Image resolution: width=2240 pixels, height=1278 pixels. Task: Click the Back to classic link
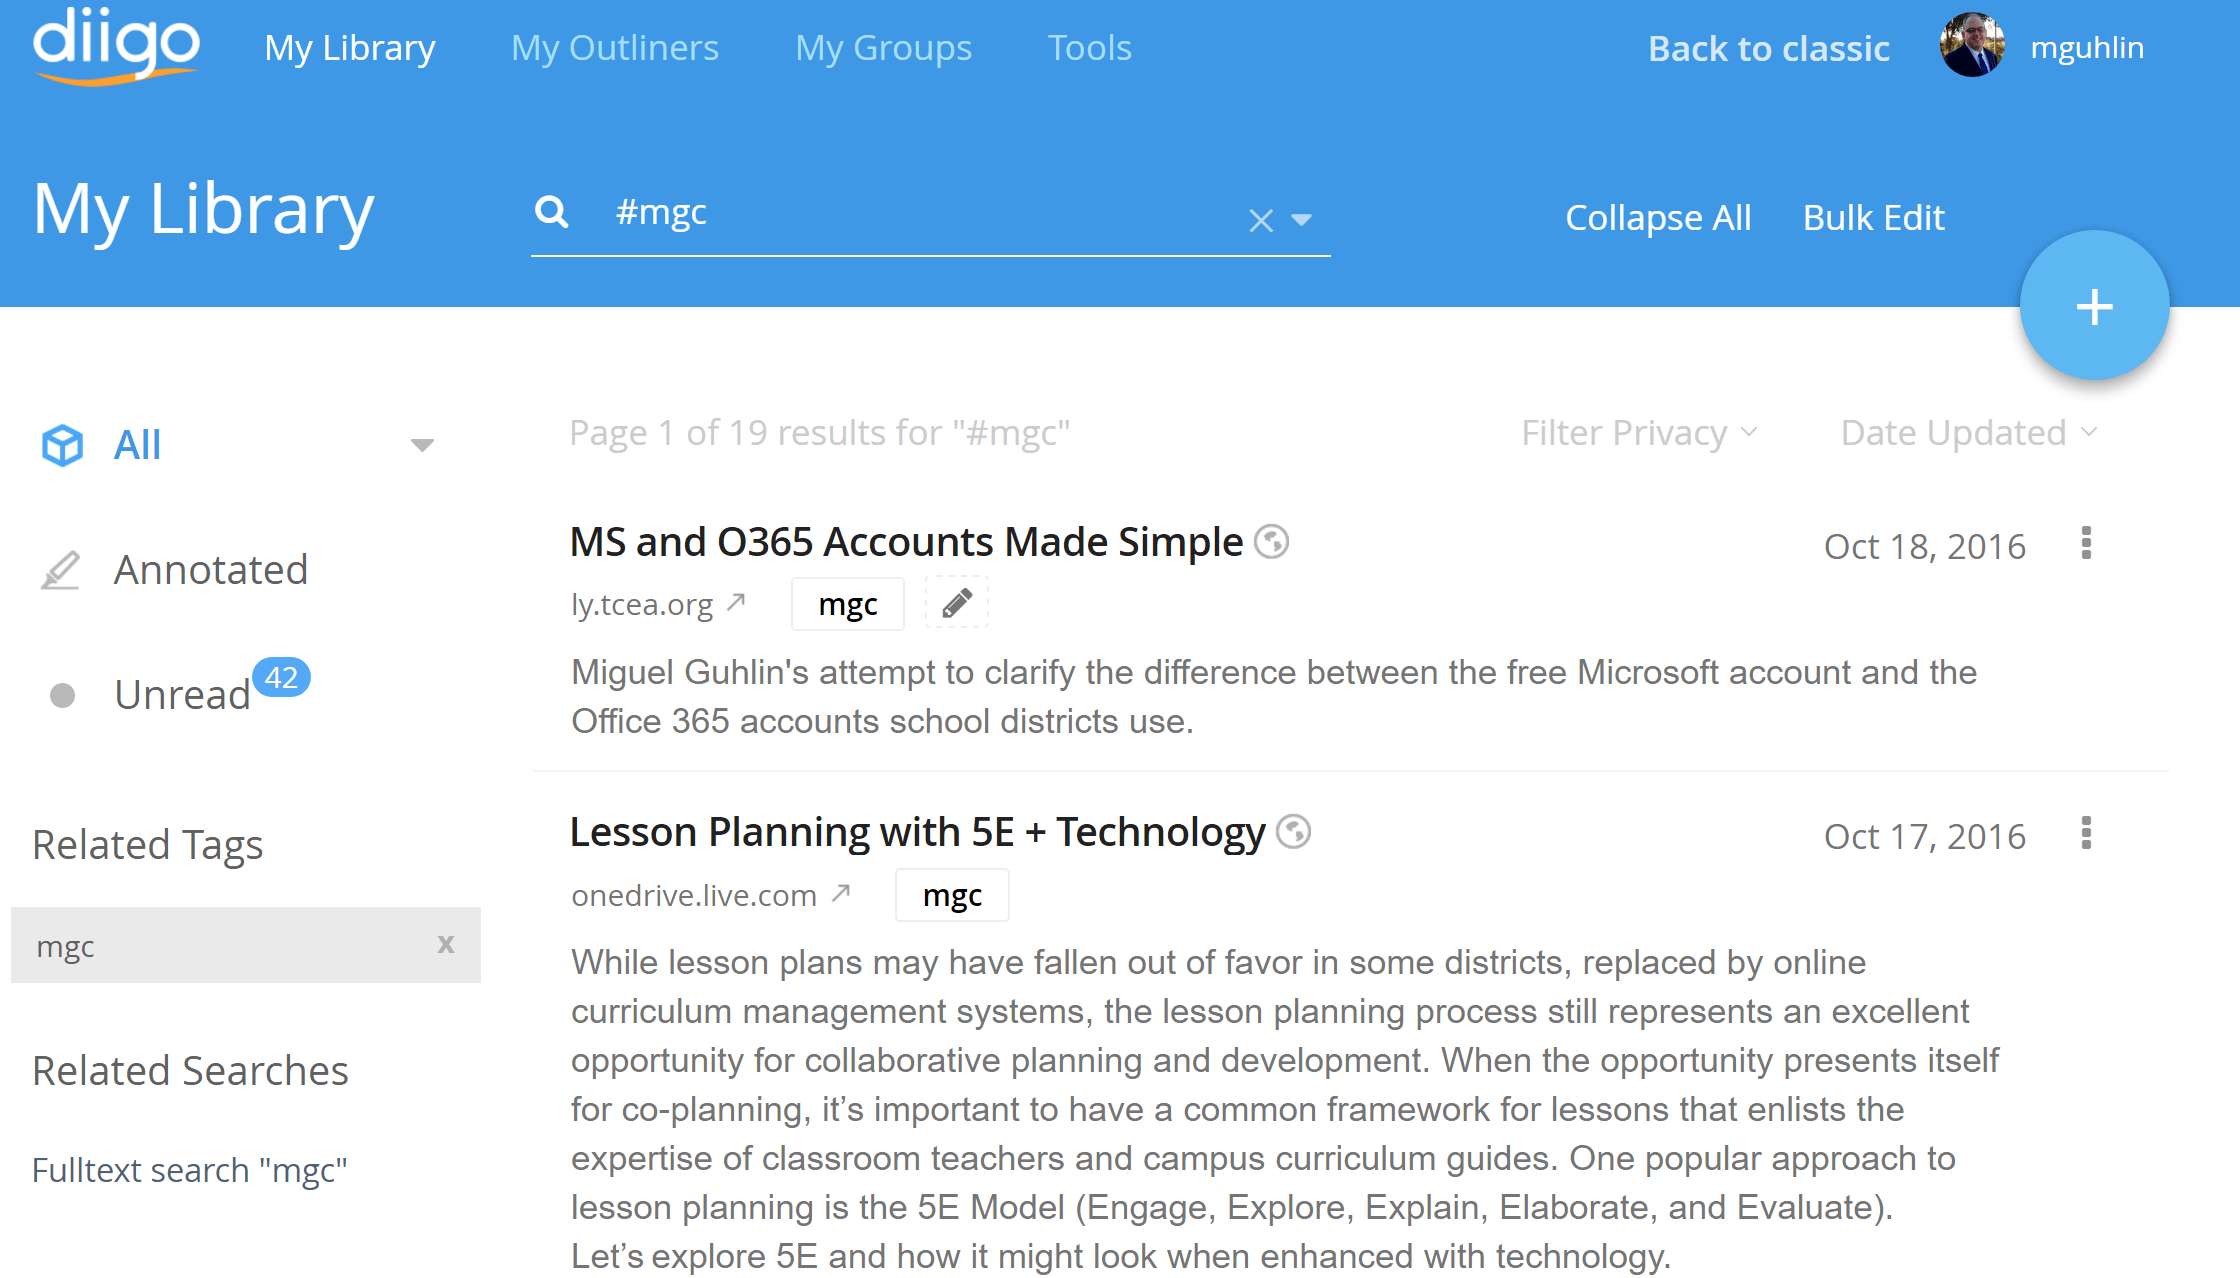tap(1769, 48)
